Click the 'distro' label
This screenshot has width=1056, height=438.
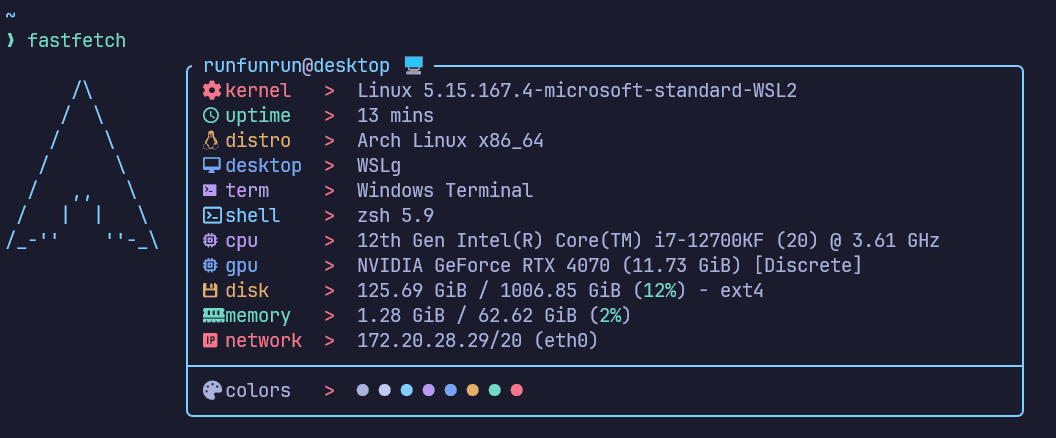tap(258, 140)
